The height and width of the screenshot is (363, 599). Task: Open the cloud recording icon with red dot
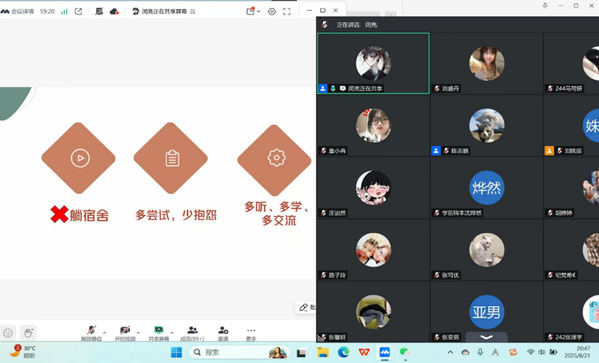[114, 11]
